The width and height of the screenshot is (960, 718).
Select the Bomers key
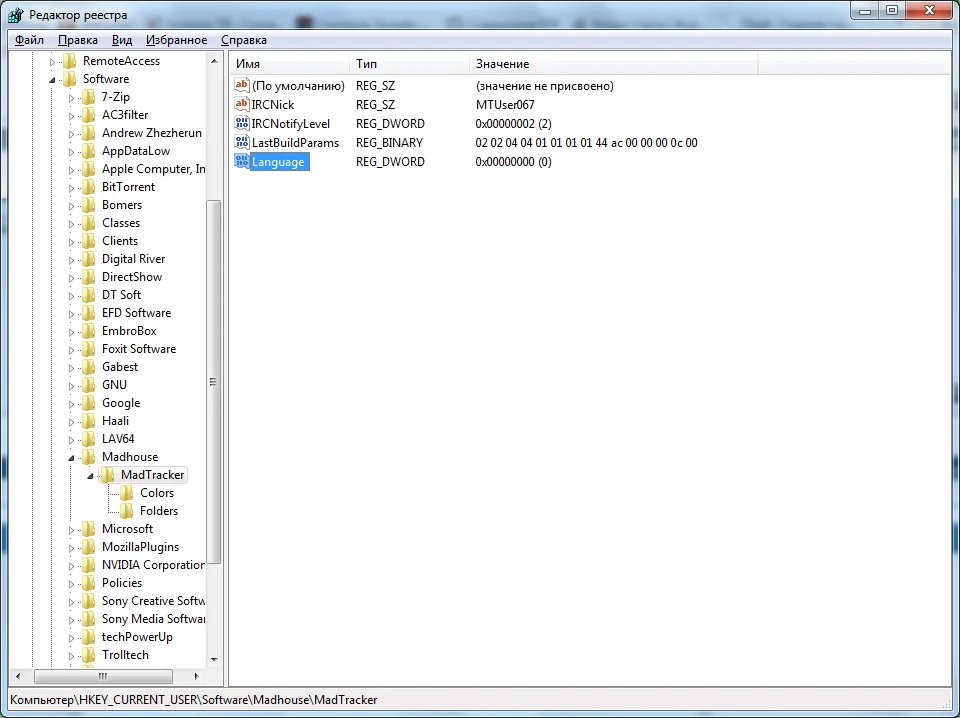coord(122,205)
